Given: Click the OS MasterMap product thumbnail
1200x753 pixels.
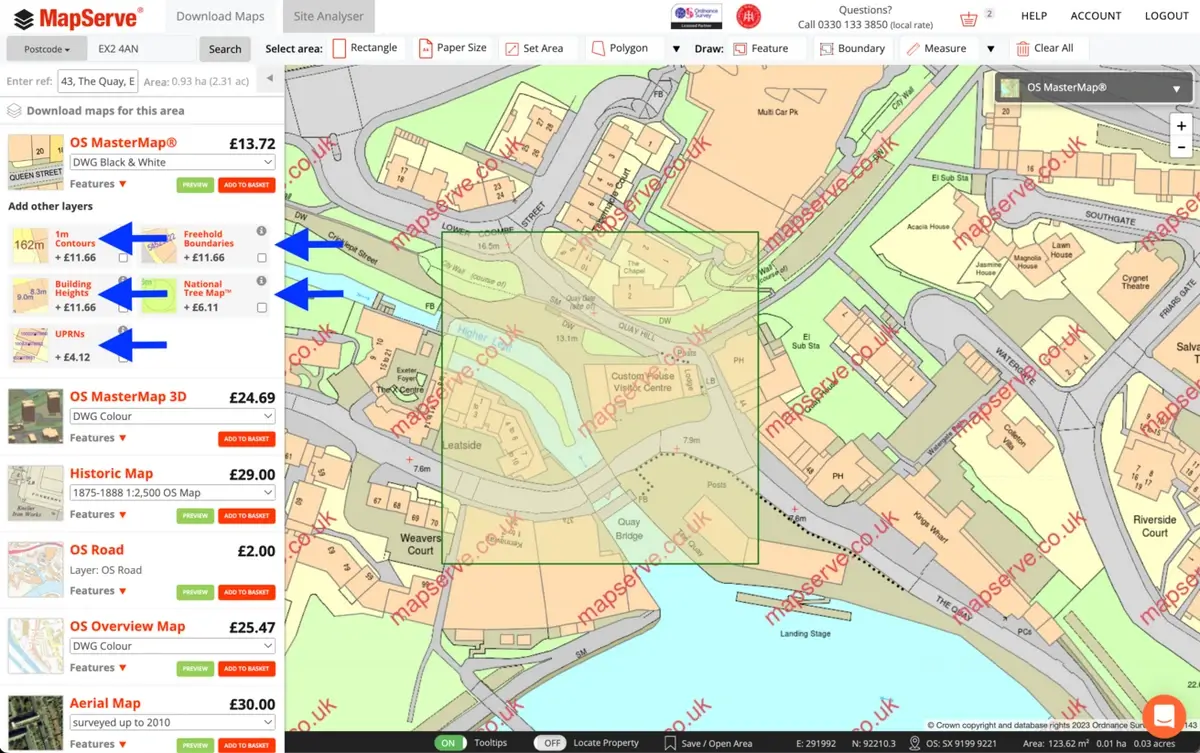Looking at the screenshot, I should click(35, 163).
